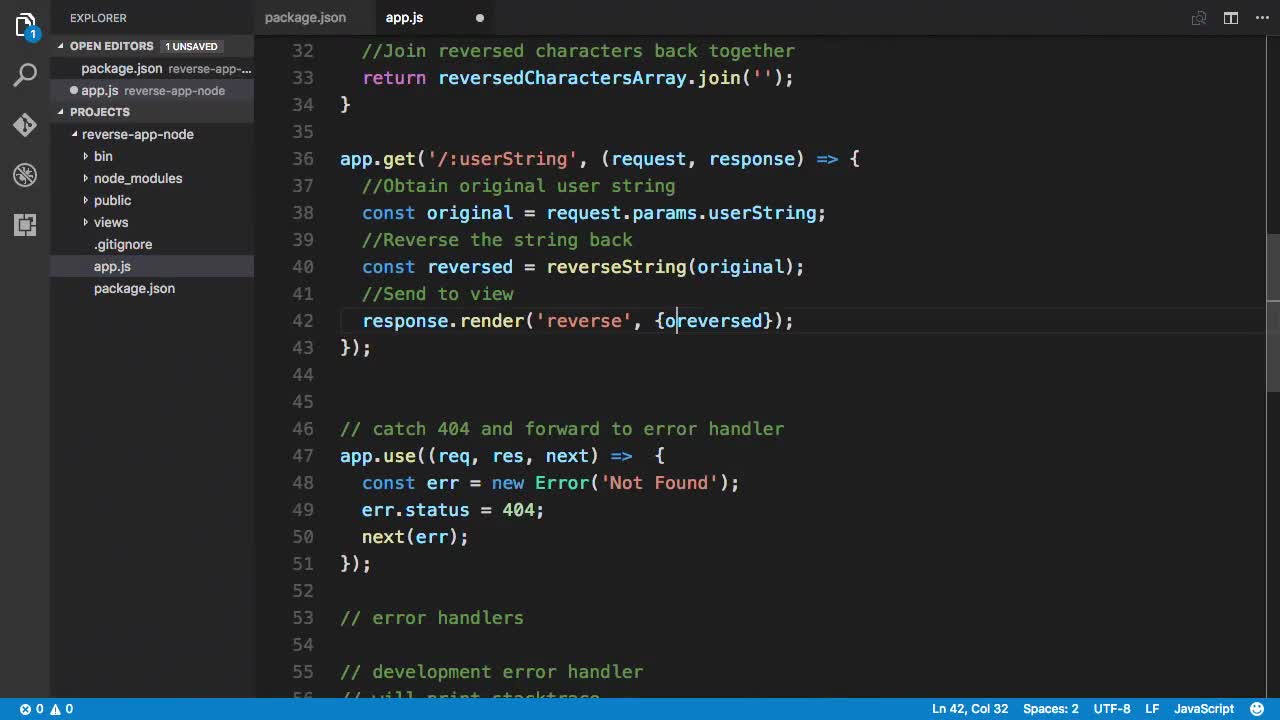Screen dimensions: 1280x720
Task: Open package.json in the project tree
Action: pos(134,288)
